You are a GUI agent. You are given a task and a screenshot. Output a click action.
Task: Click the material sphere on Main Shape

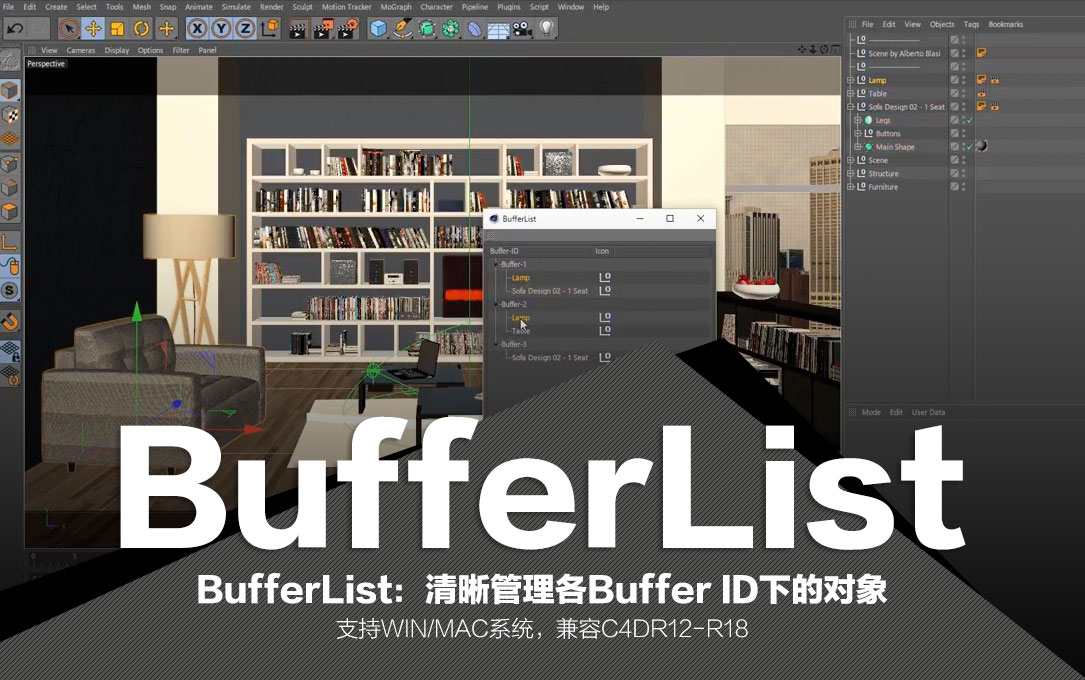982,146
